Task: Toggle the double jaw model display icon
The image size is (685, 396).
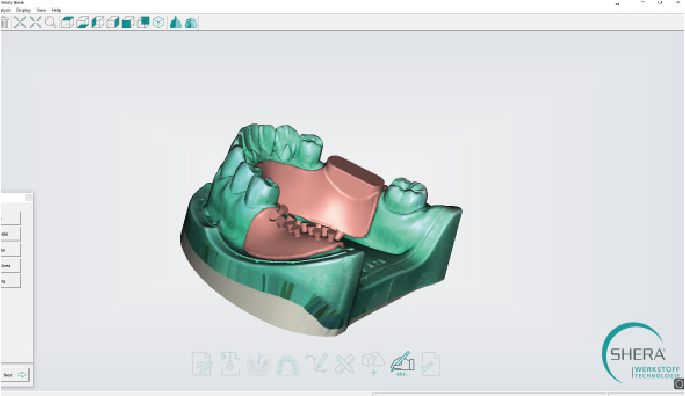Action: [191, 22]
